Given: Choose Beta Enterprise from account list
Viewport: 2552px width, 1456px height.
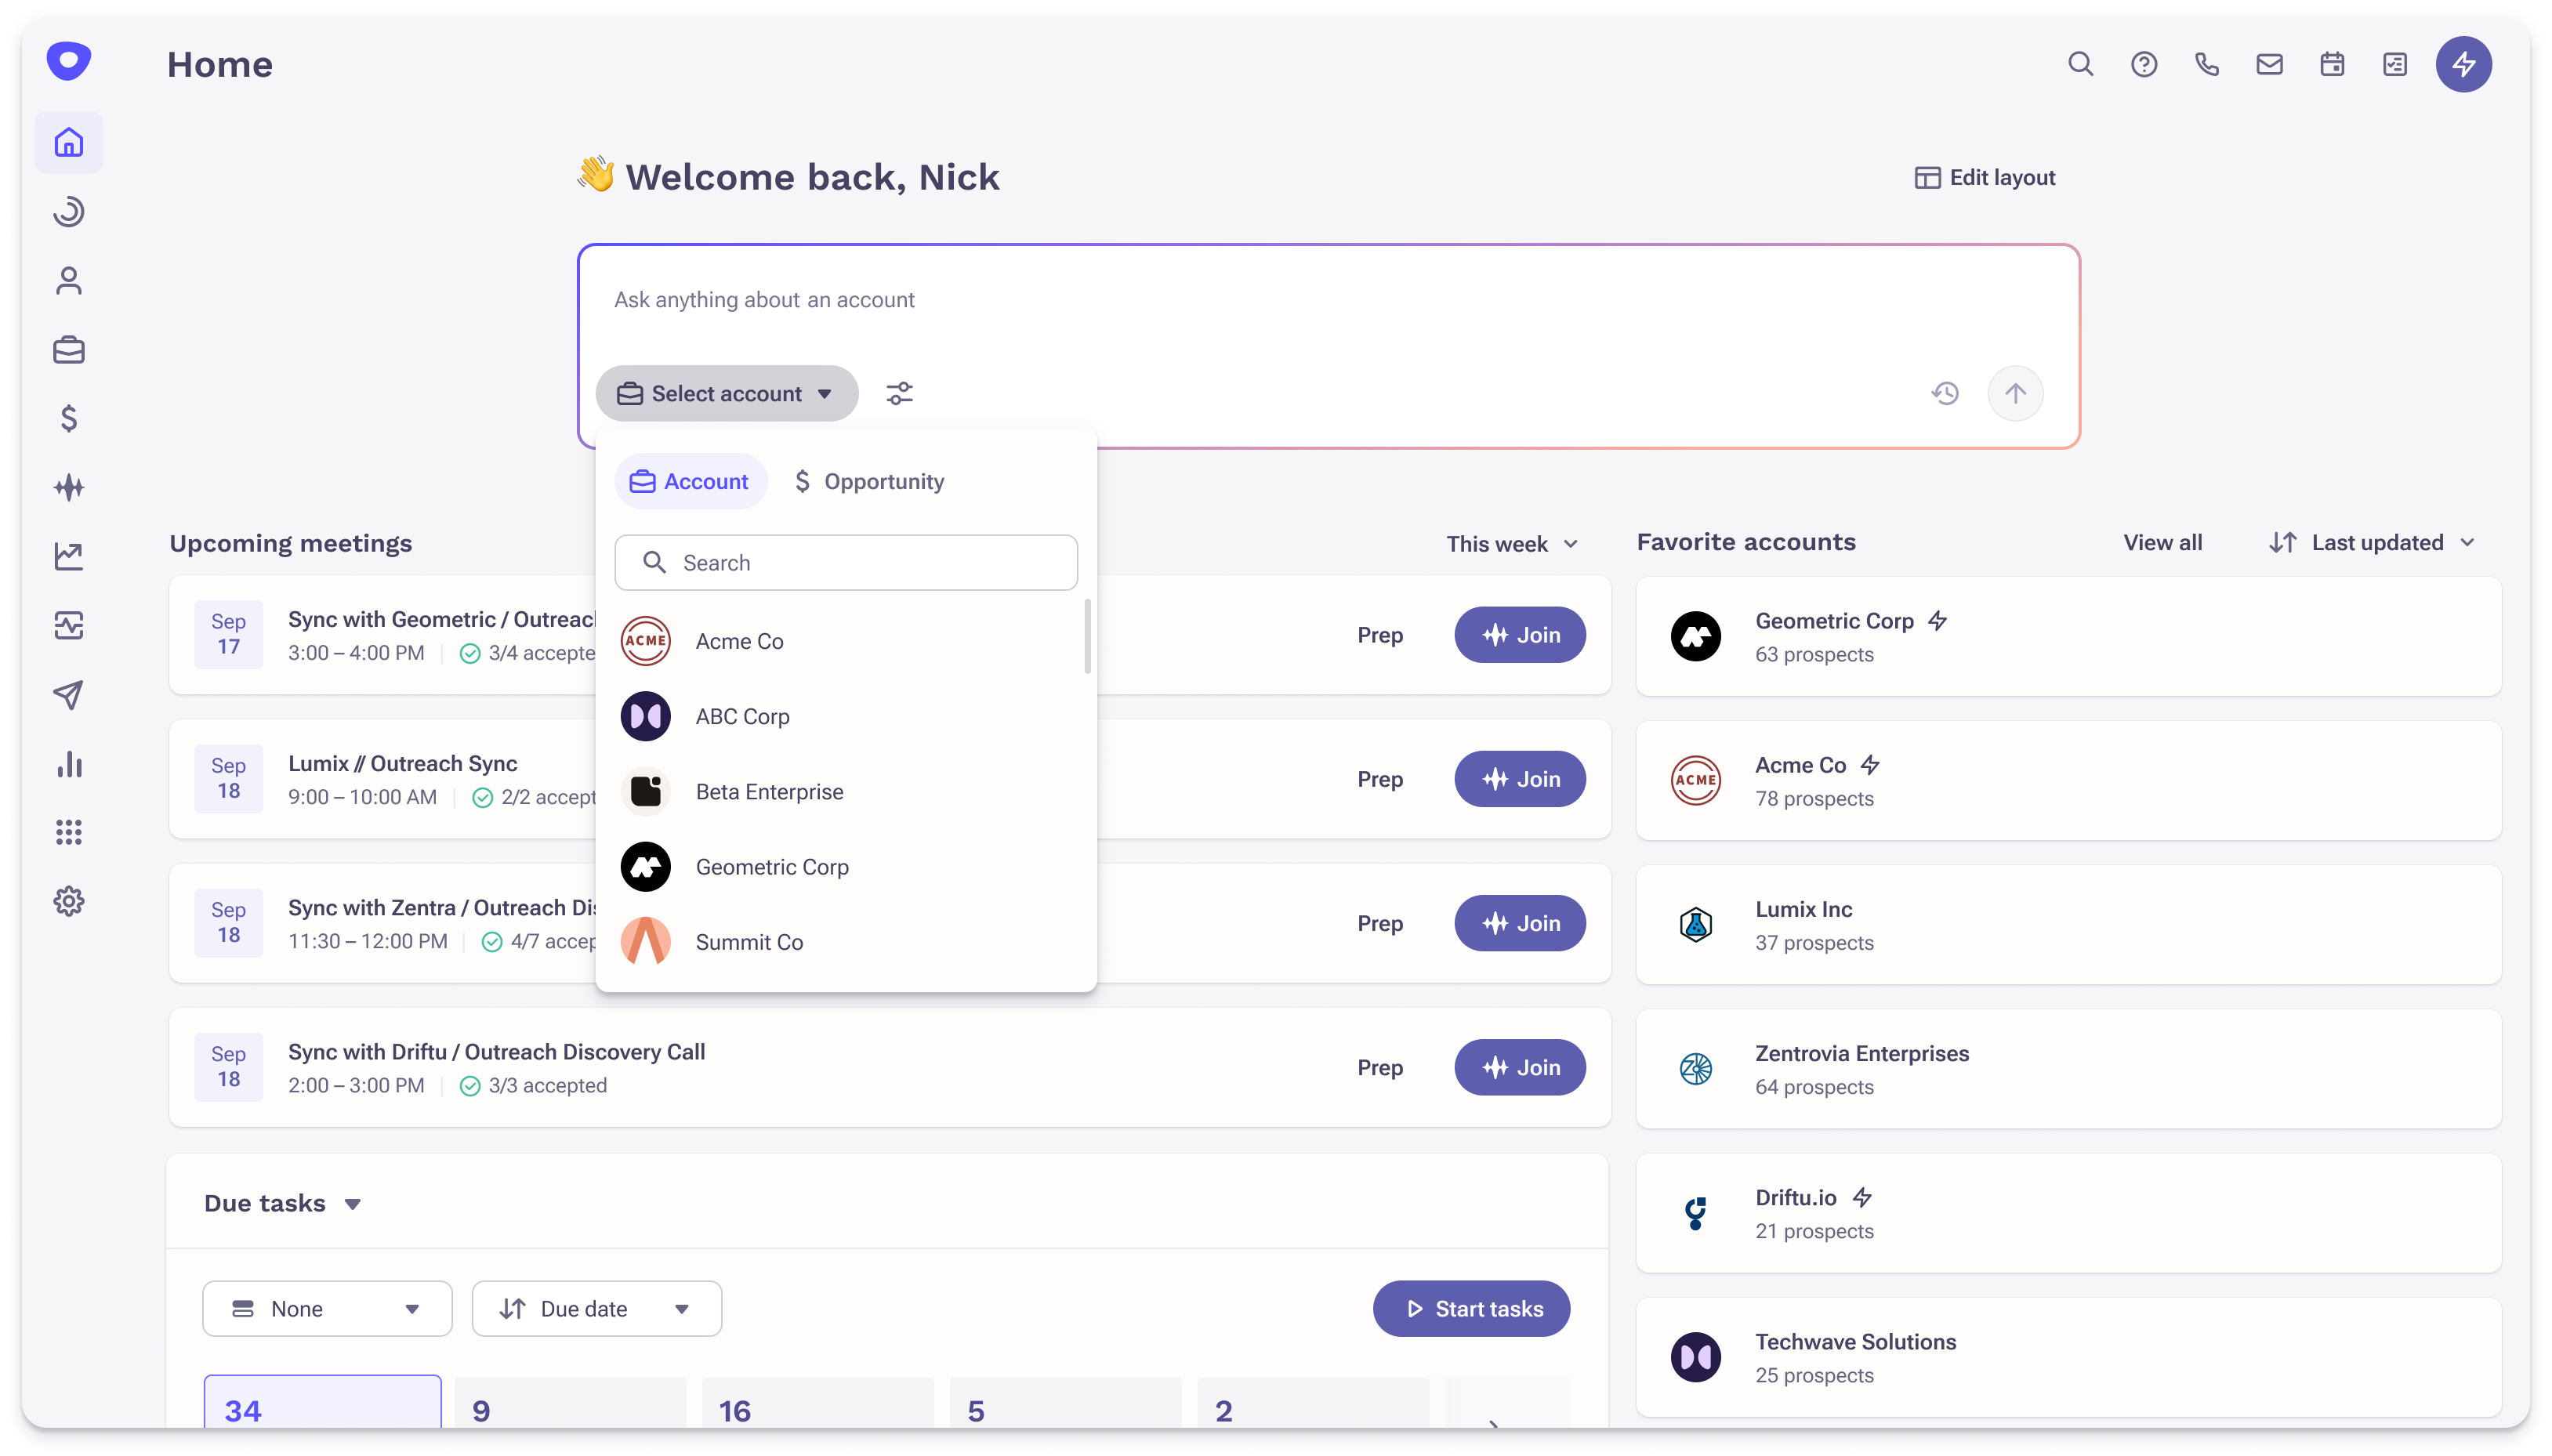Looking at the screenshot, I should pyautogui.click(x=769, y=792).
